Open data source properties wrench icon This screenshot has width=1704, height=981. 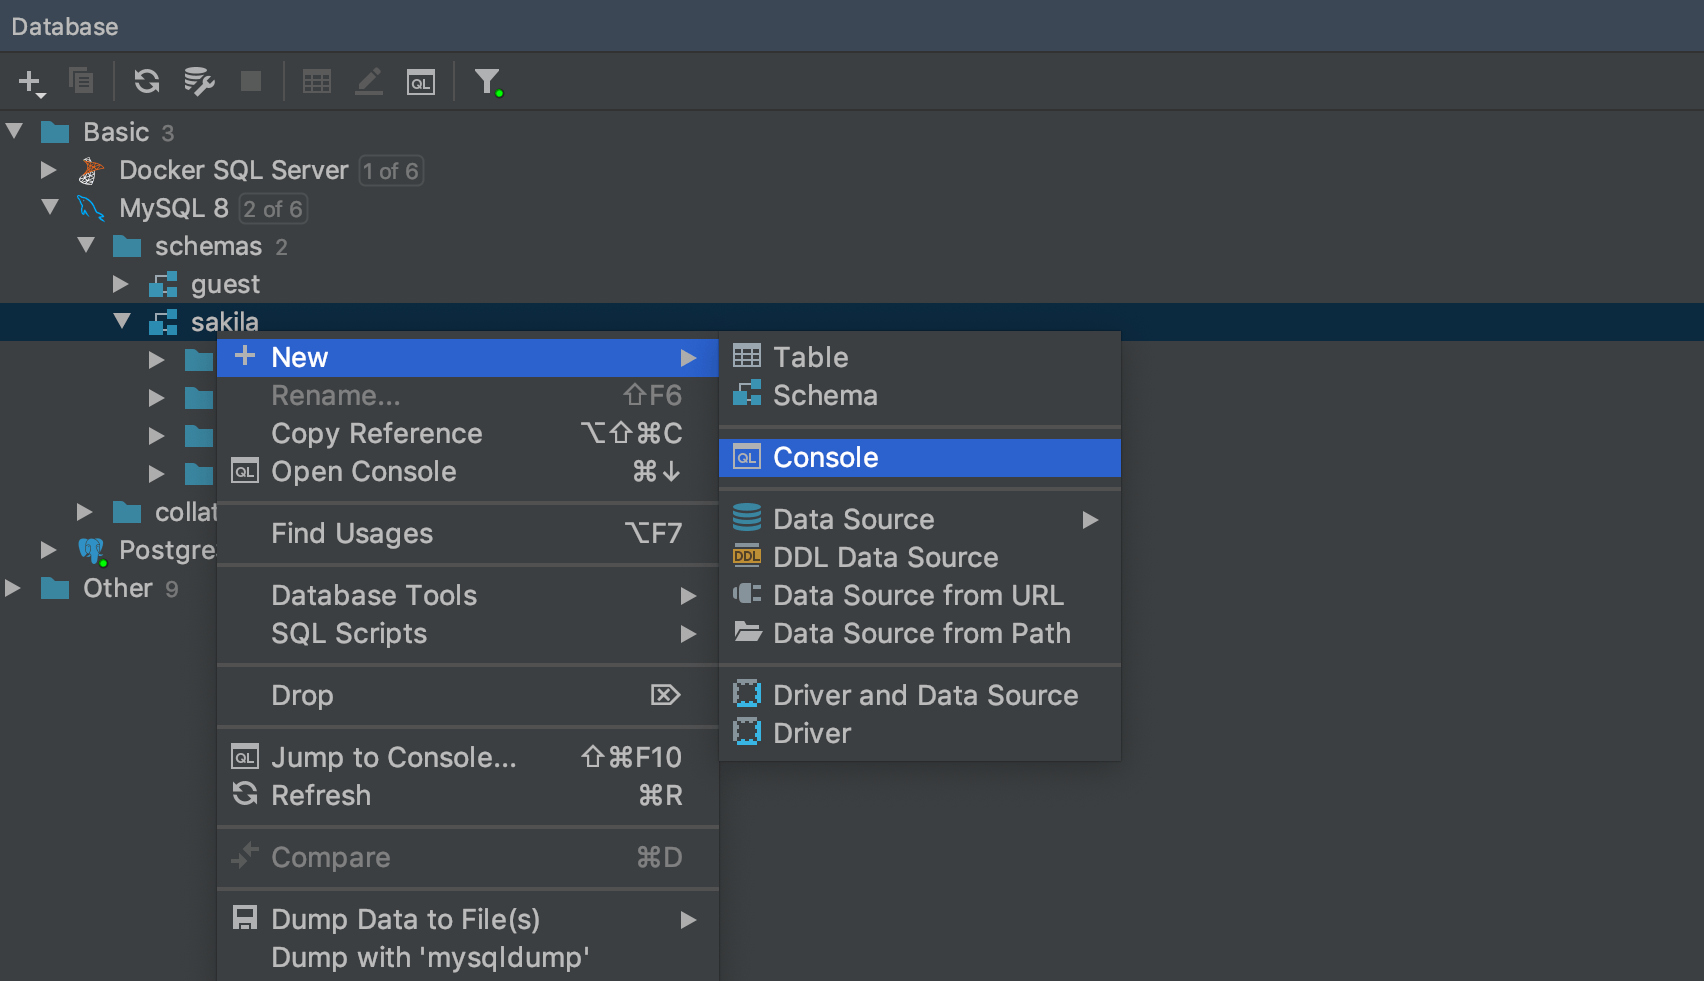point(199,82)
